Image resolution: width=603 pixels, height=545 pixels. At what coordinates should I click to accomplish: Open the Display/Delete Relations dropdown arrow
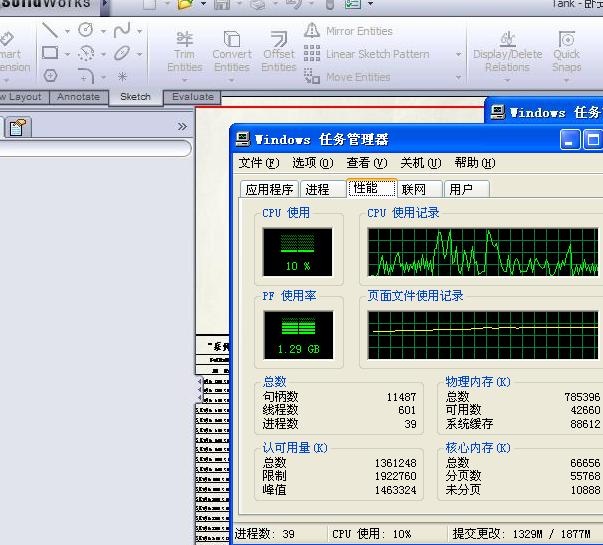(x=508, y=80)
